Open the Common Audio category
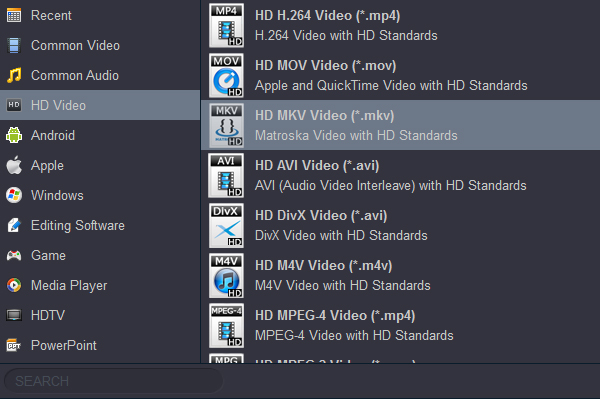This screenshot has width=600, height=399. pyautogui.click(x=100, y=75)
